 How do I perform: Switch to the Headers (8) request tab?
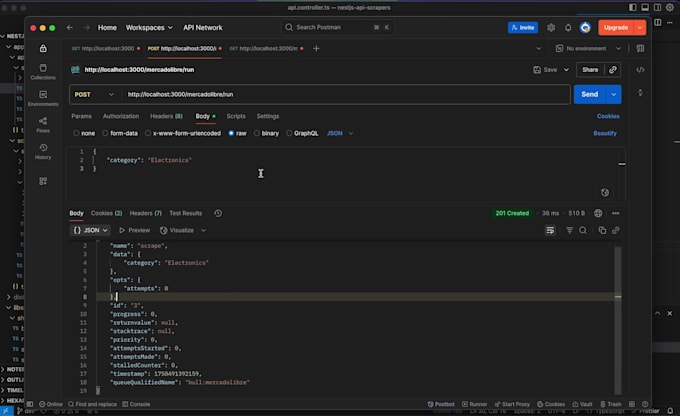point(166,116)
